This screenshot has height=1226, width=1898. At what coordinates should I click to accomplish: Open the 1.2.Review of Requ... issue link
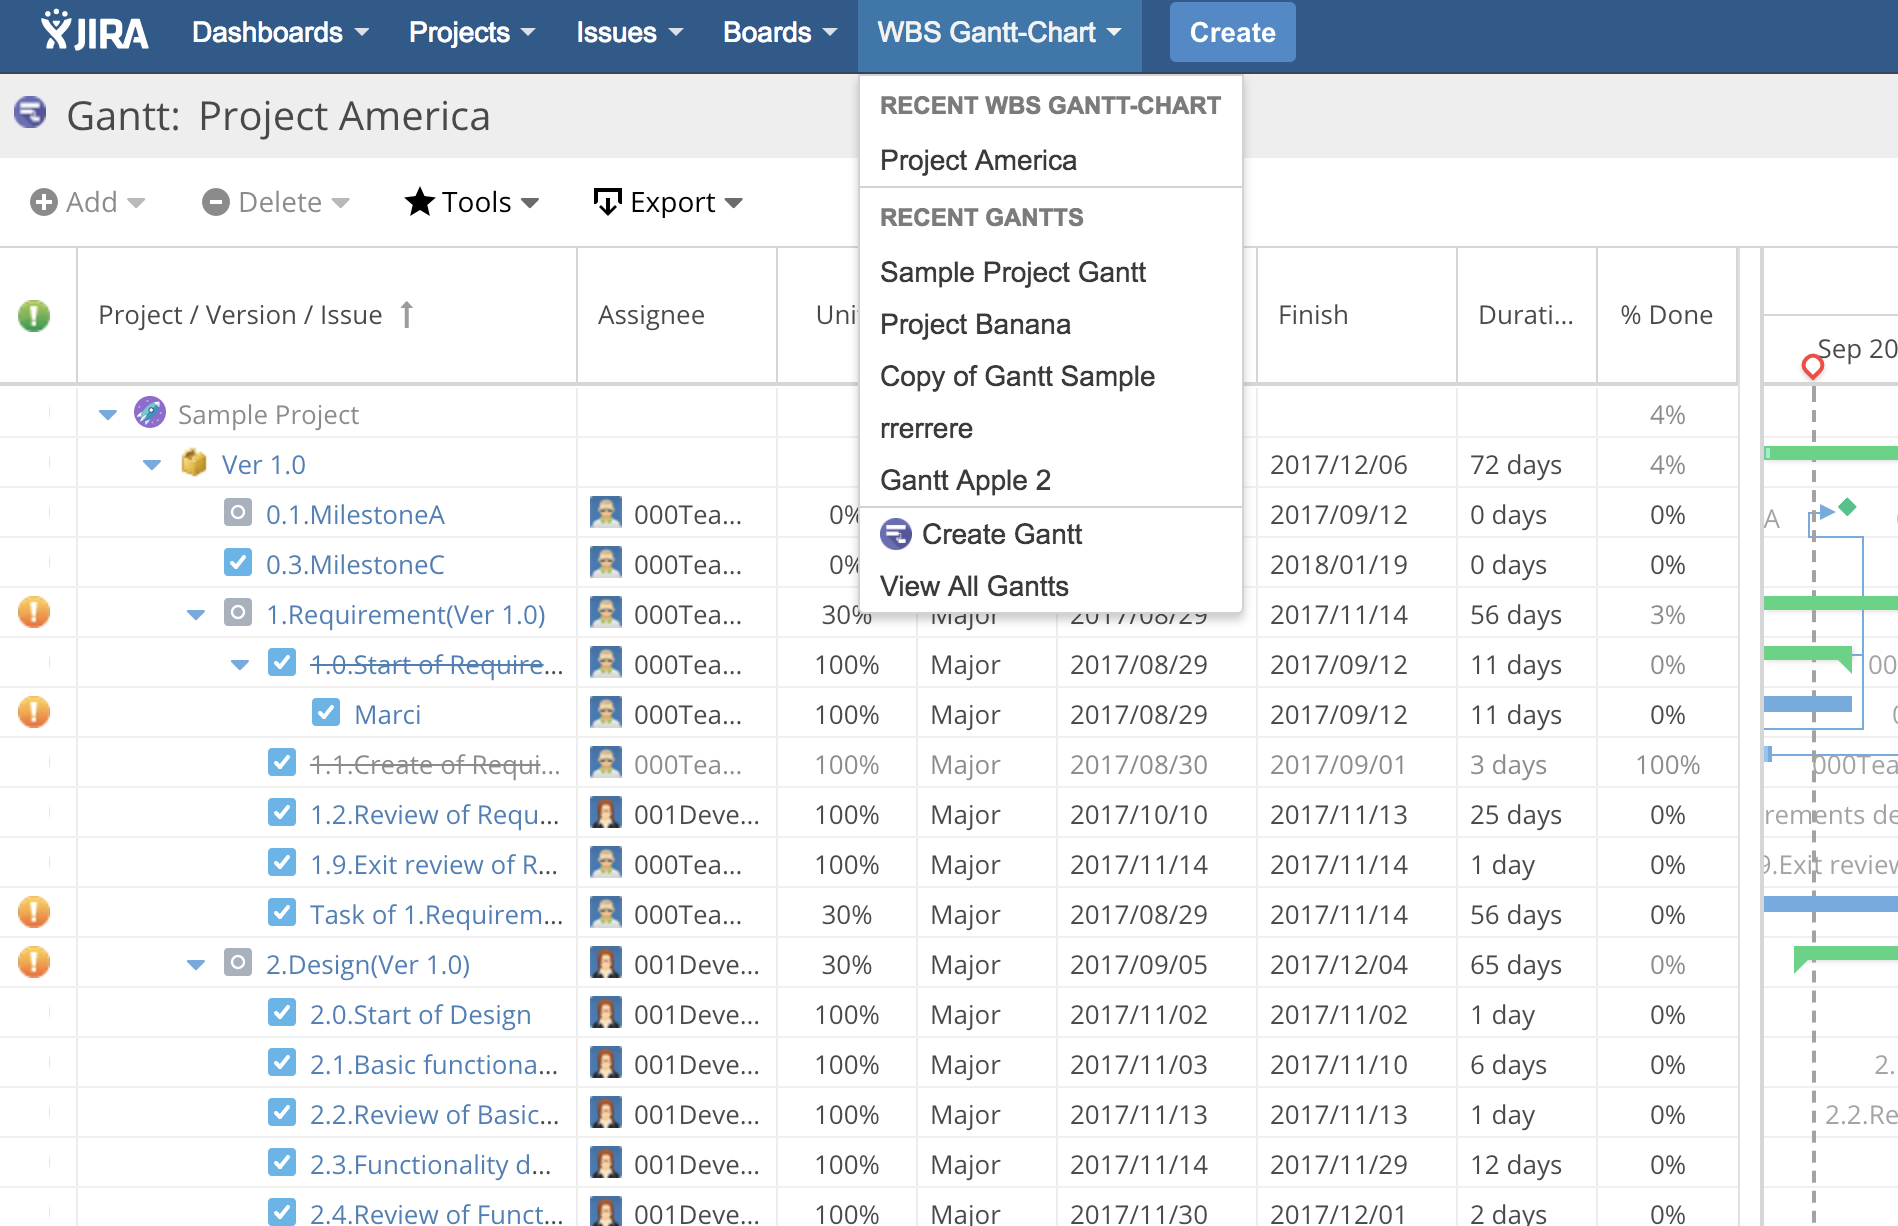pos(434,815)
